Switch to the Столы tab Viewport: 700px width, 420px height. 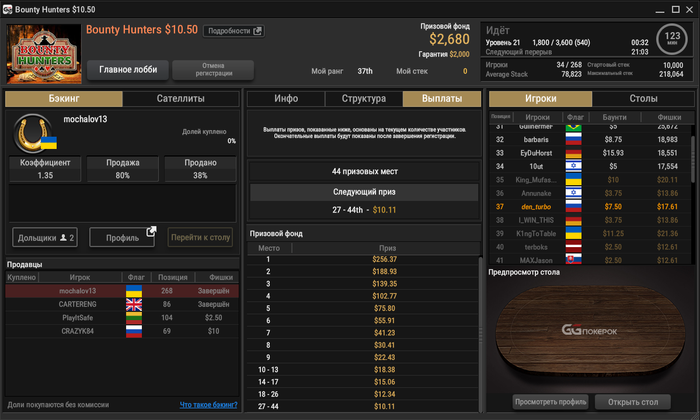pyautogui.click(x=643, y=99)
